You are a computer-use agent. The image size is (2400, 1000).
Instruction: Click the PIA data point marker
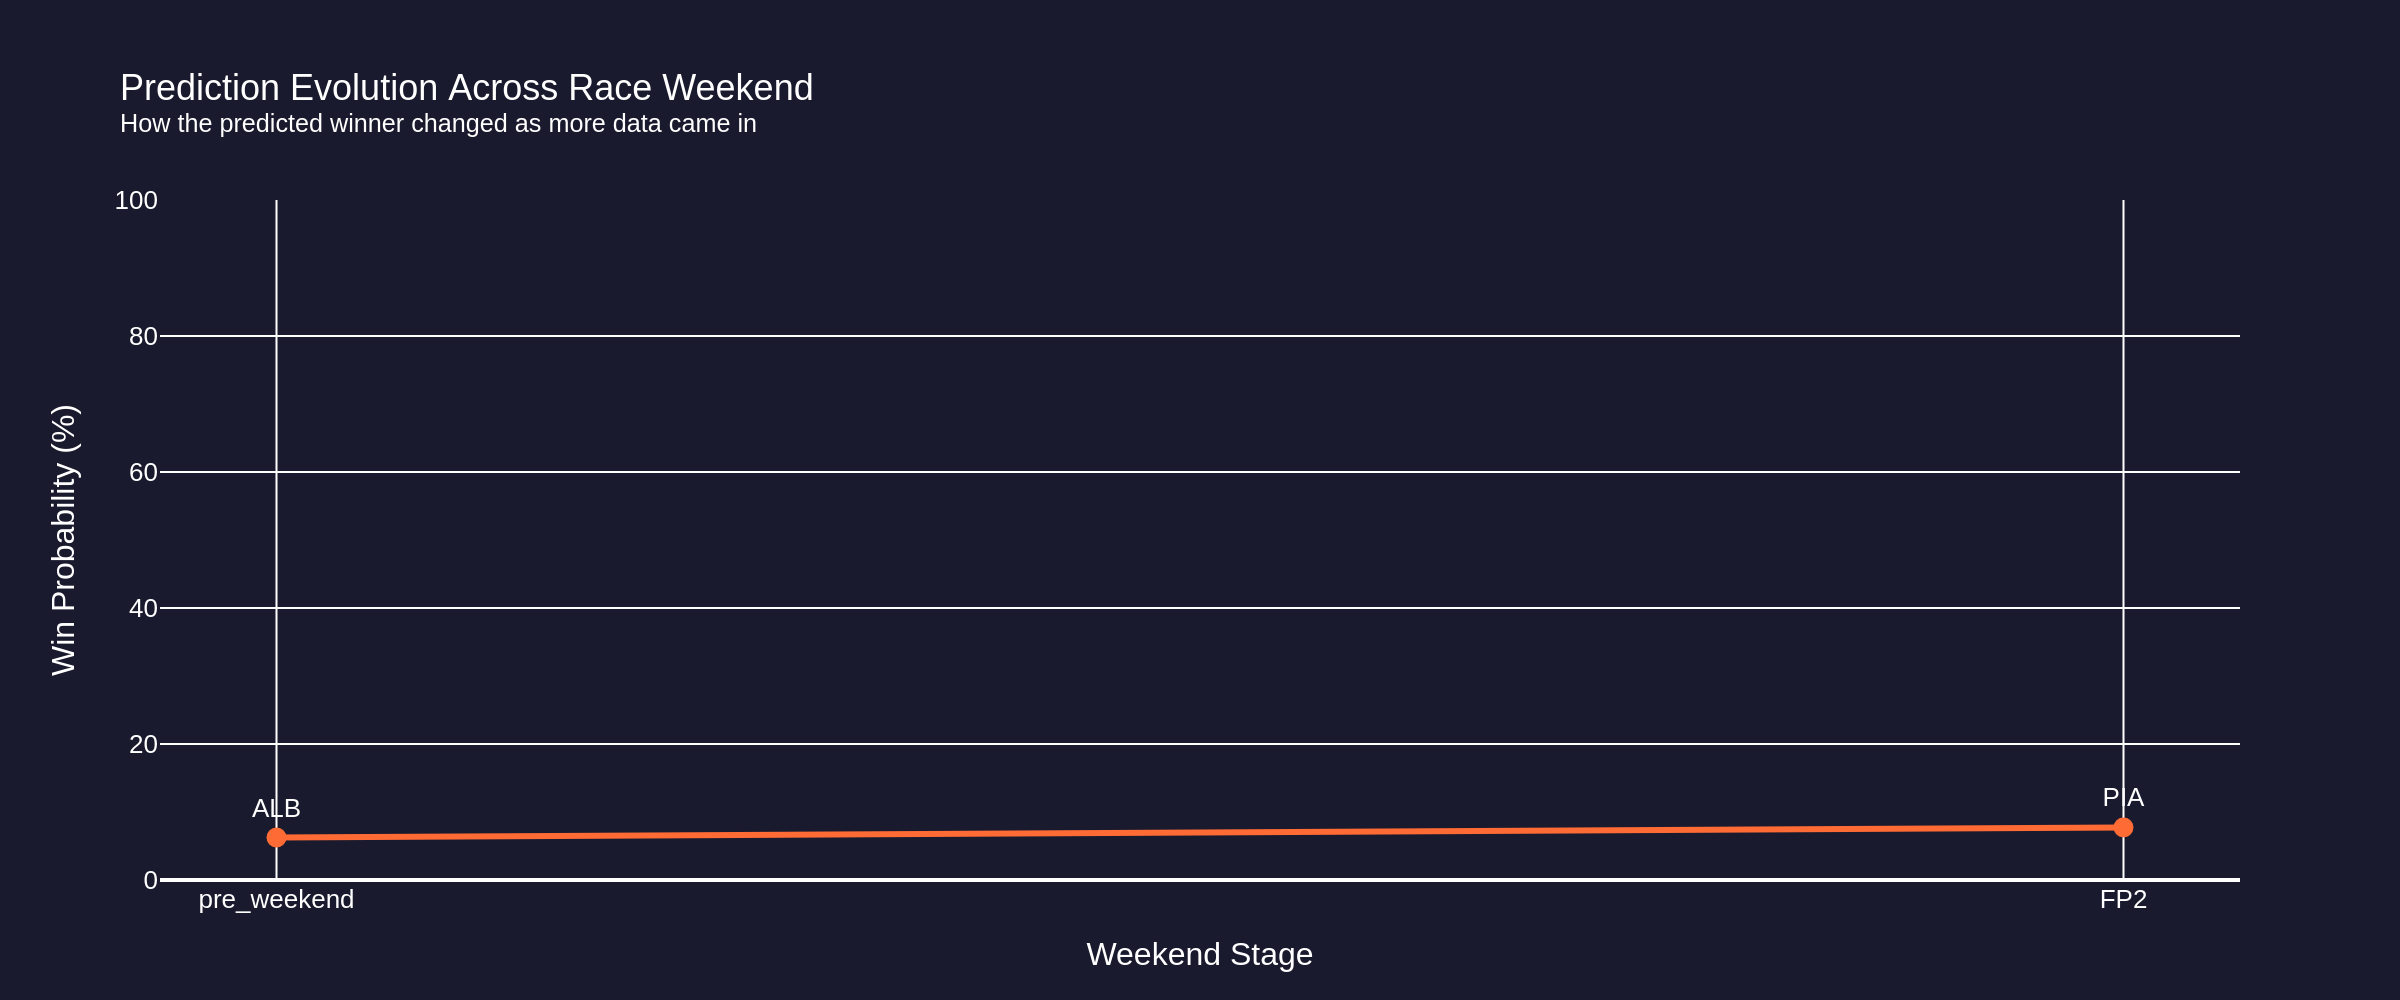2123,827
